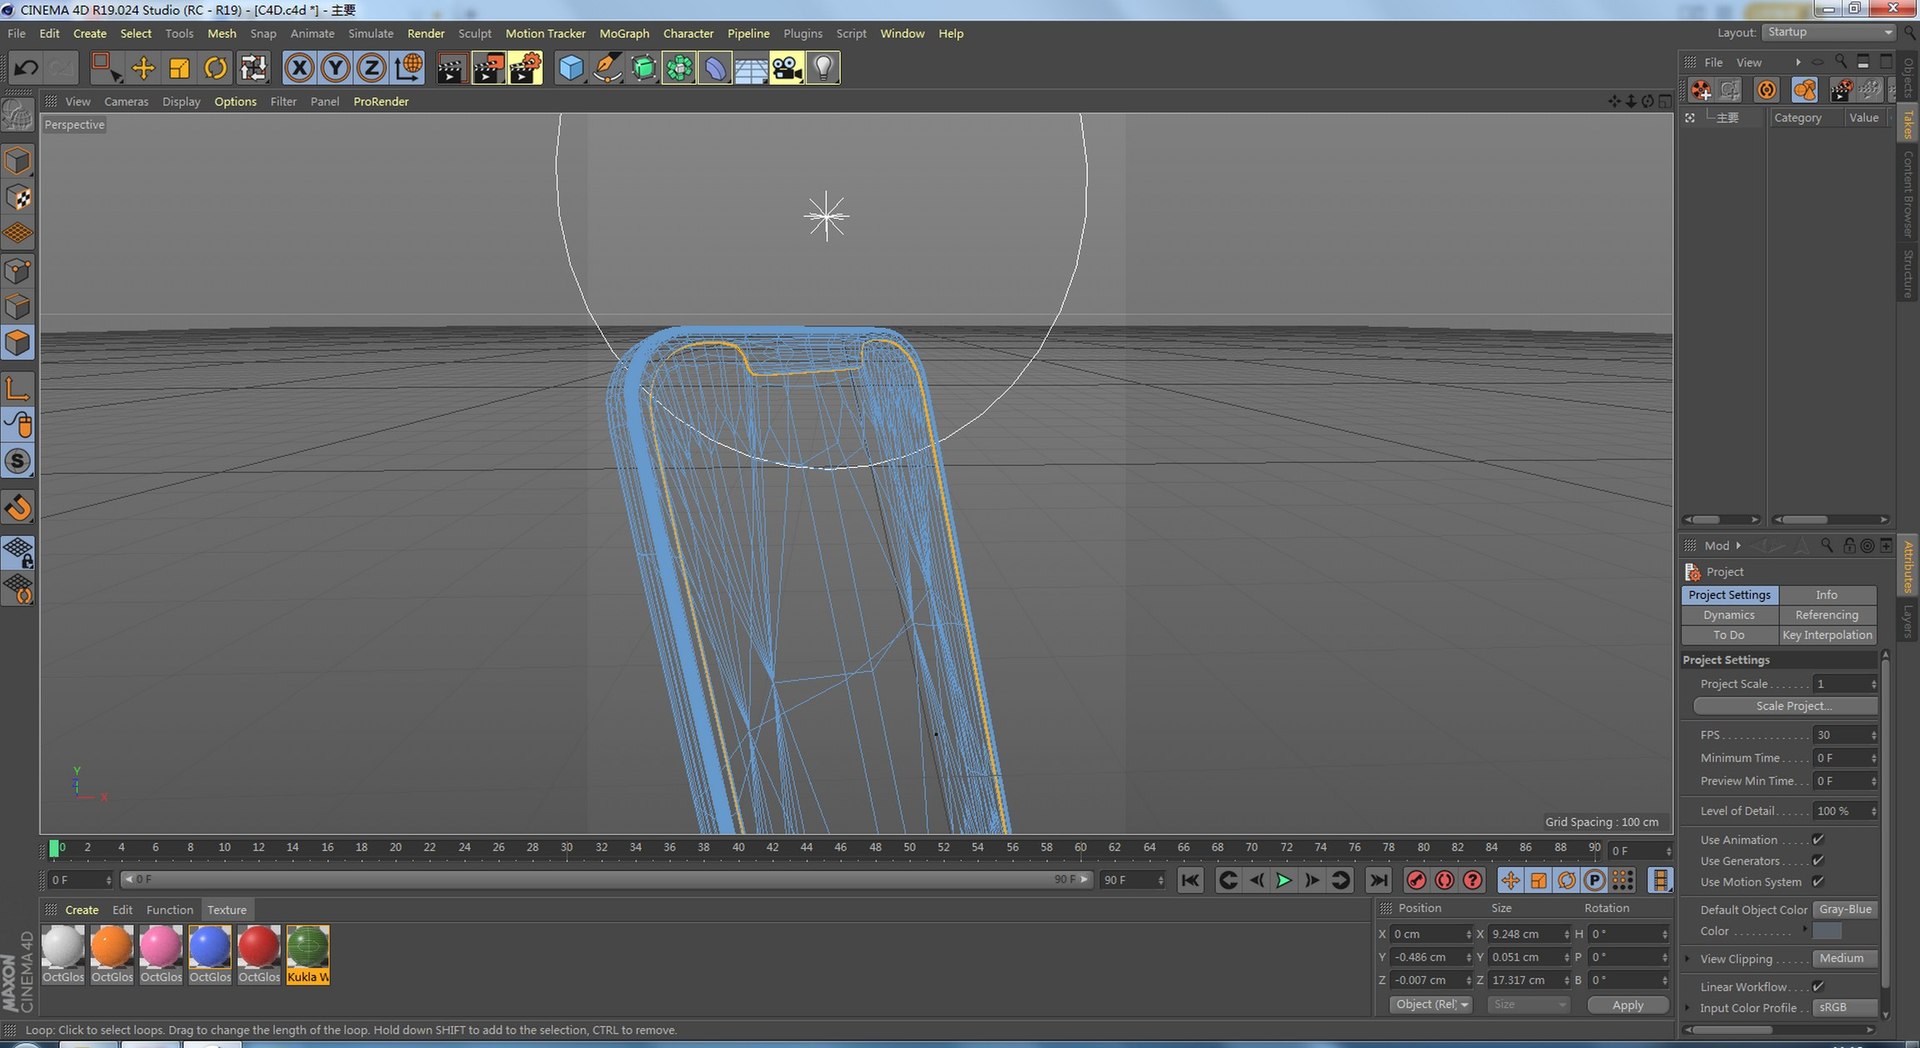
Task: Enable Points mode
Action: (18, 270)
